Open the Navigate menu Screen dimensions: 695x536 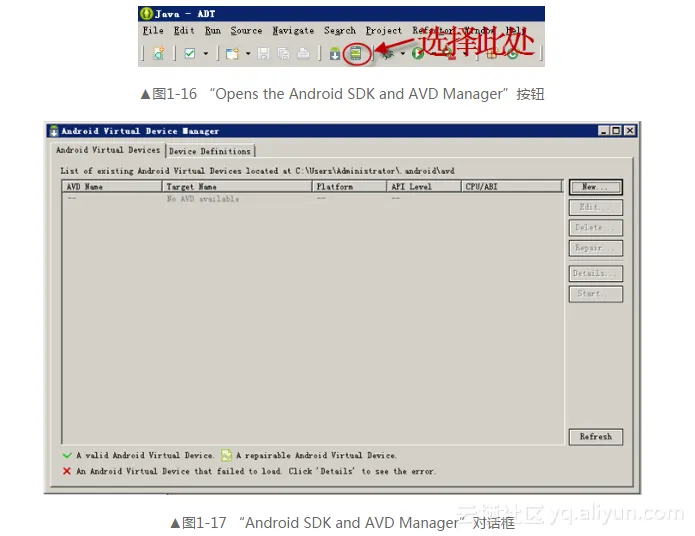pos(293,31)
